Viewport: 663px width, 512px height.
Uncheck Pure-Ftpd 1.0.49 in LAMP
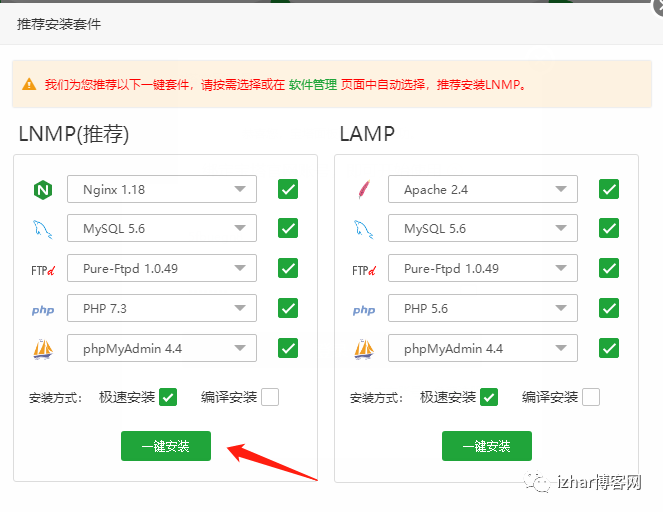(609, 268)
